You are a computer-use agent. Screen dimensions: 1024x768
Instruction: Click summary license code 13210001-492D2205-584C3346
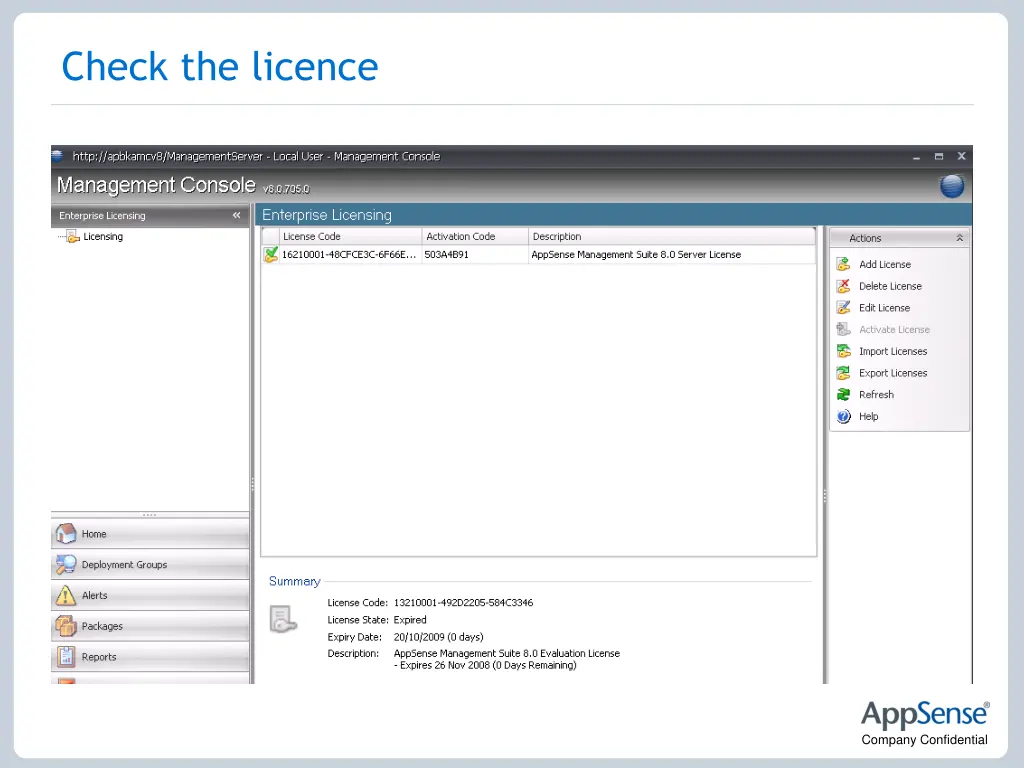[463, 602]
